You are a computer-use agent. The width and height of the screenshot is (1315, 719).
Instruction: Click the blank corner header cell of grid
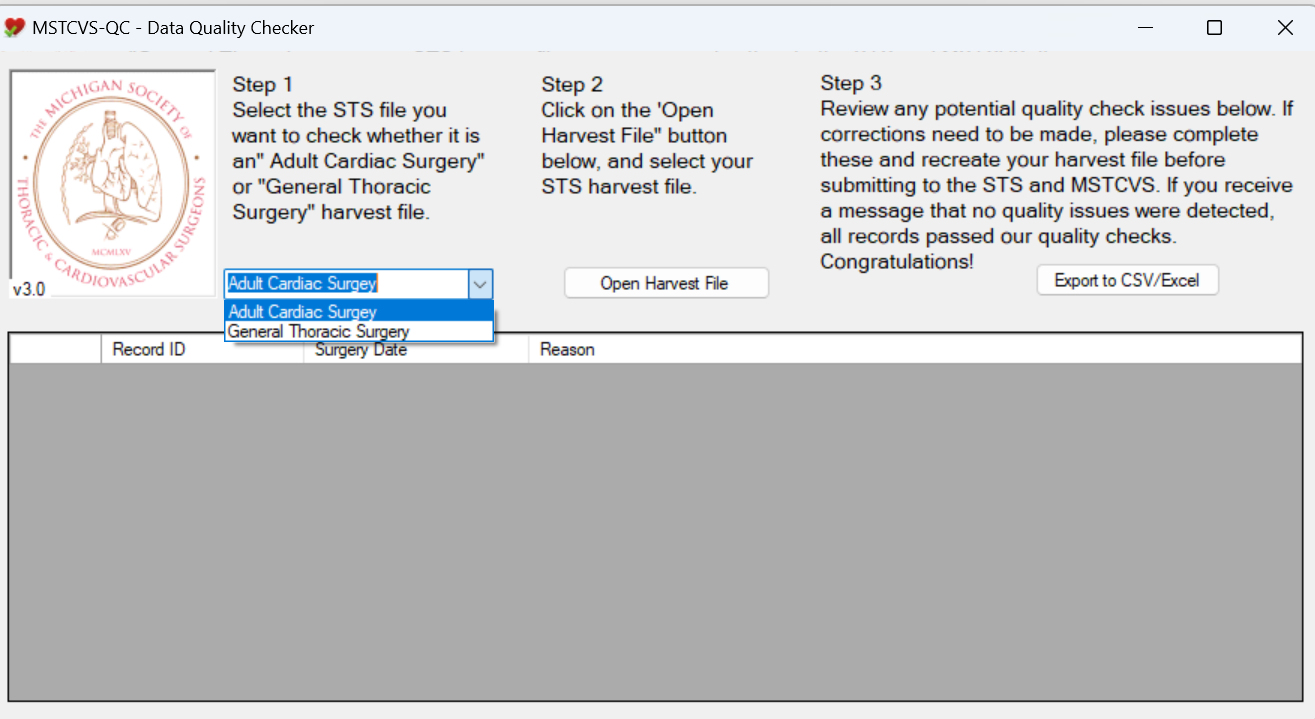(x=55, y=350)
